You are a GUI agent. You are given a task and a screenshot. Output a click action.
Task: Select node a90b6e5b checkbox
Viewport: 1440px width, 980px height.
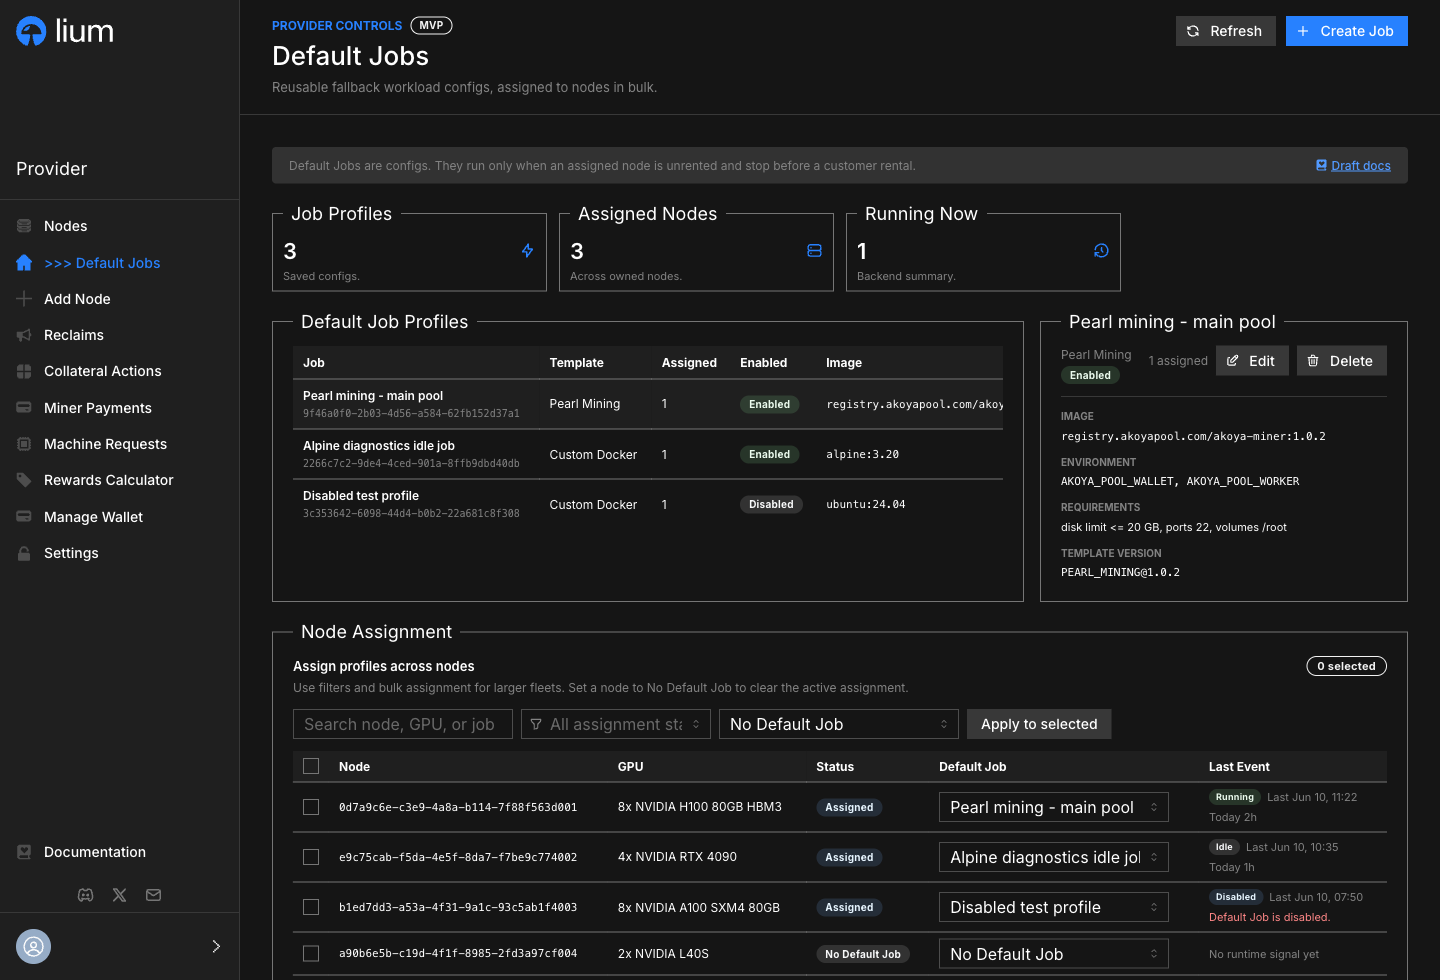click(x=311, y=954)
